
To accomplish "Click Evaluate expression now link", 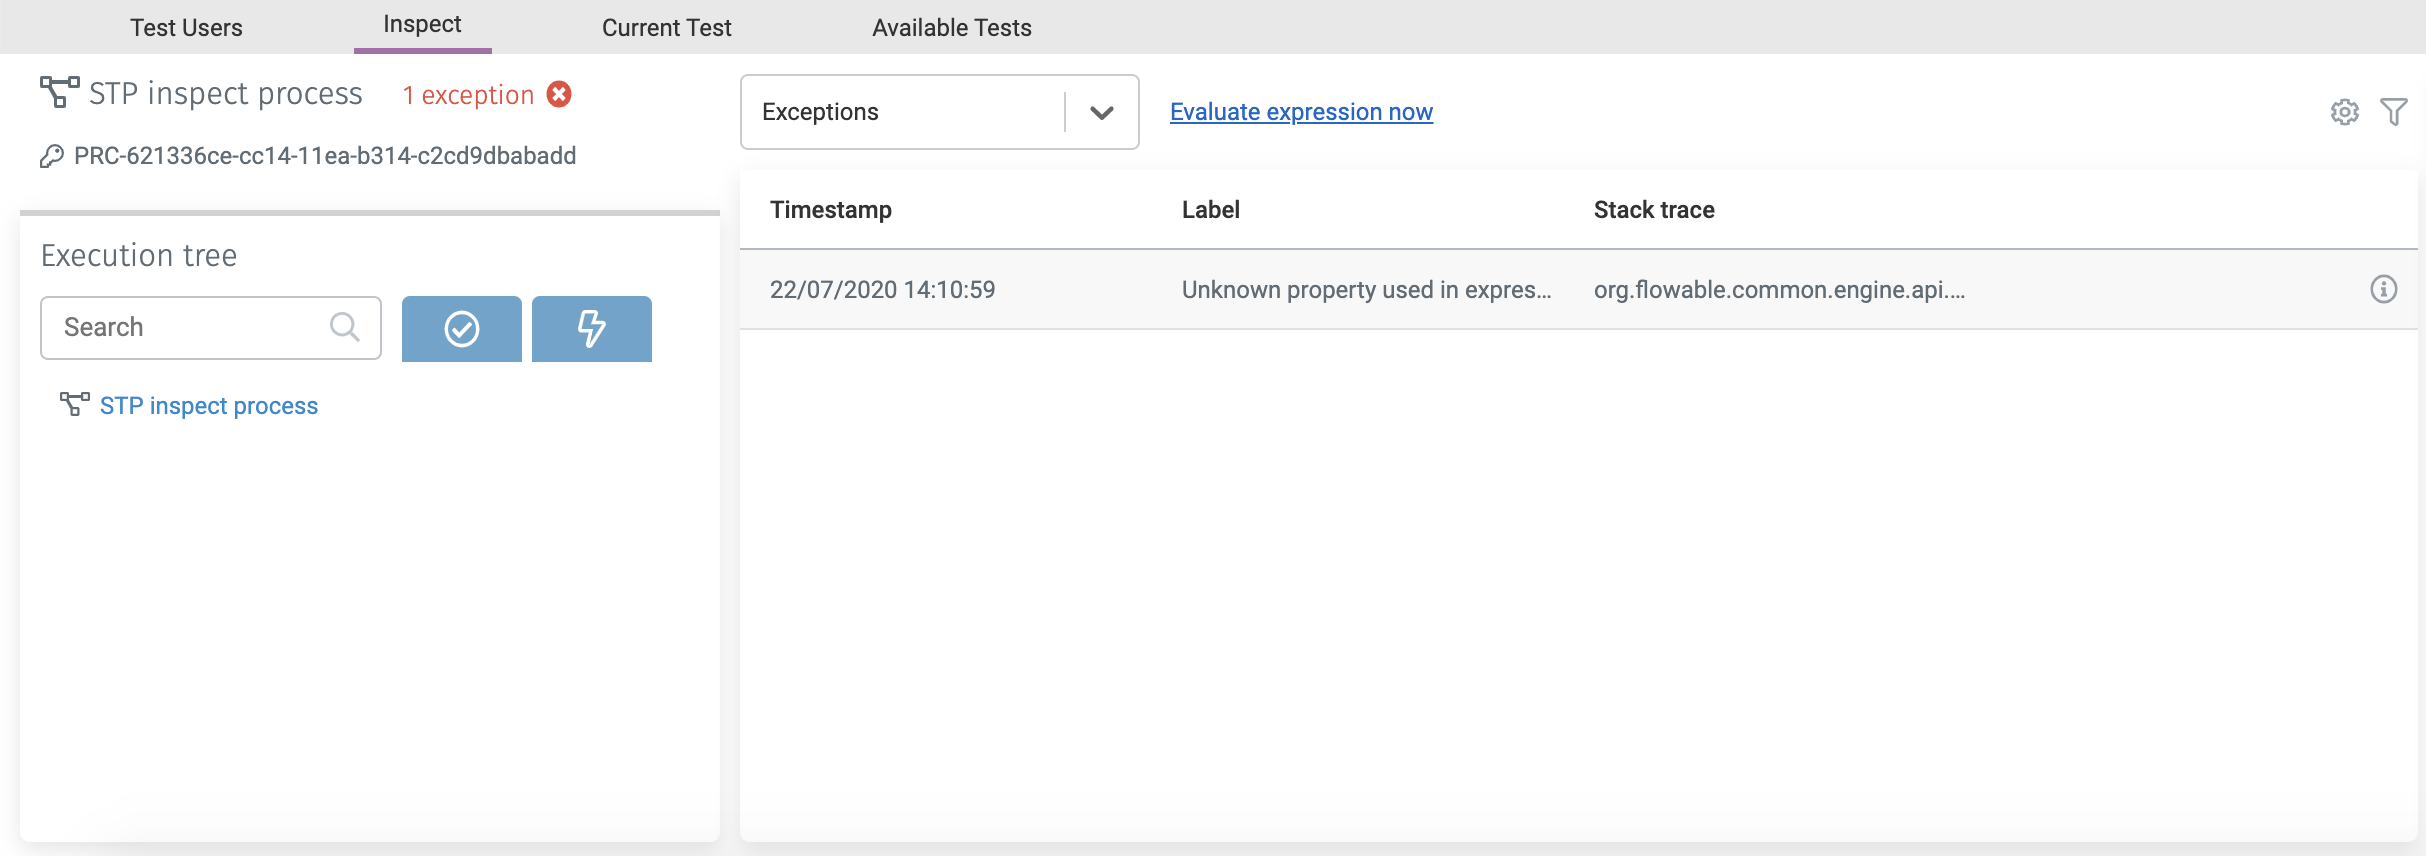I will click(1301, 112).
